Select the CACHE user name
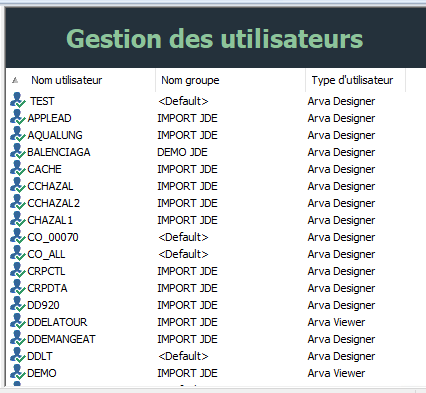426x393 pixels. click(x=44, y=169)
